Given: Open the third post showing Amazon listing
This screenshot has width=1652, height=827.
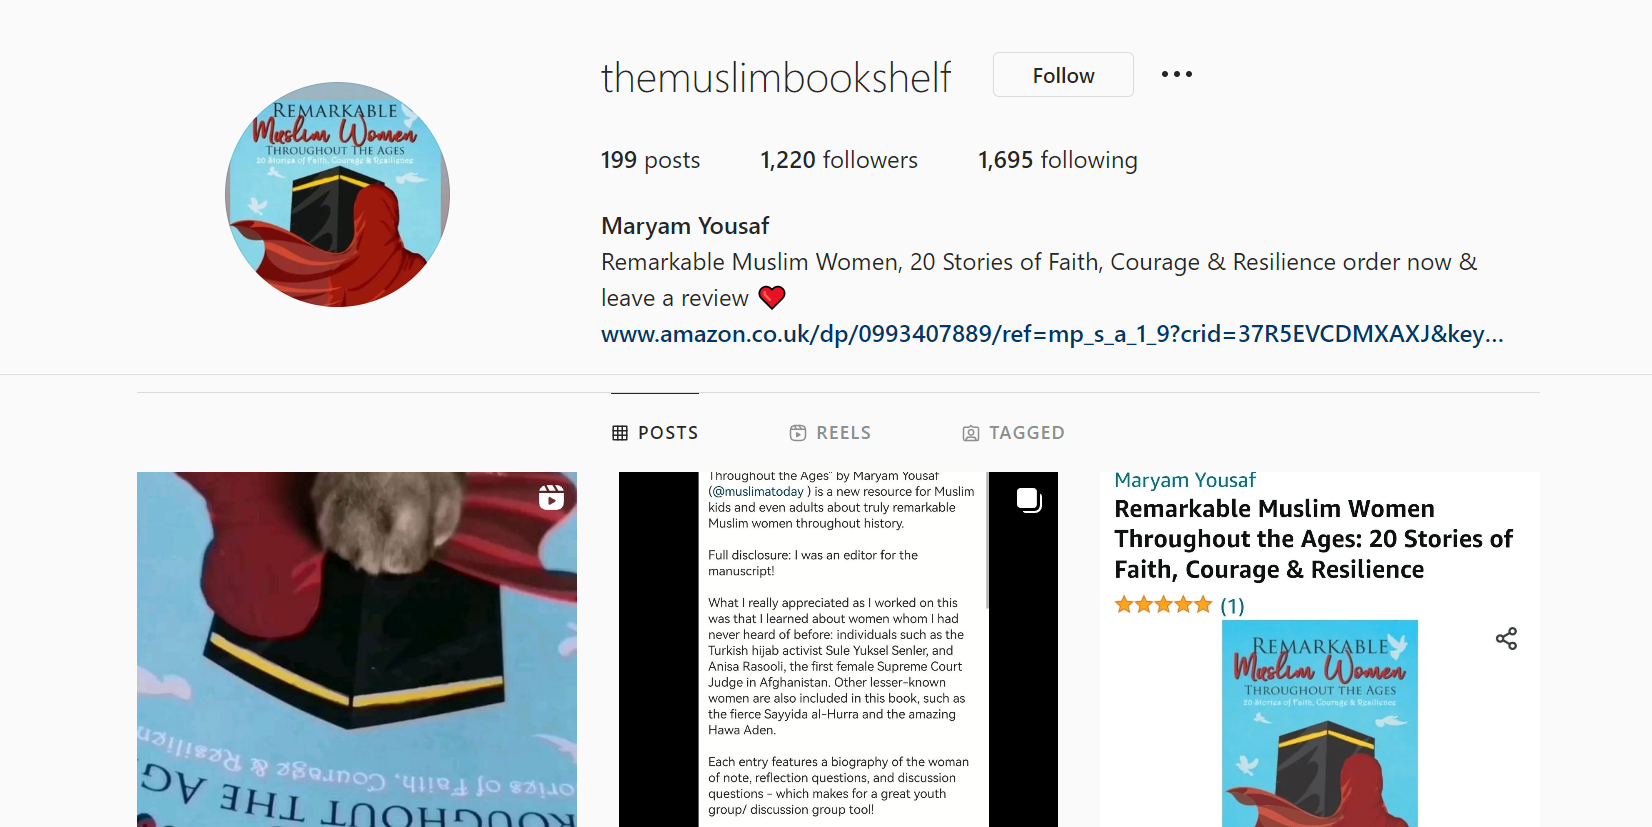Looking at the screenshot, I should [1320, 649].
